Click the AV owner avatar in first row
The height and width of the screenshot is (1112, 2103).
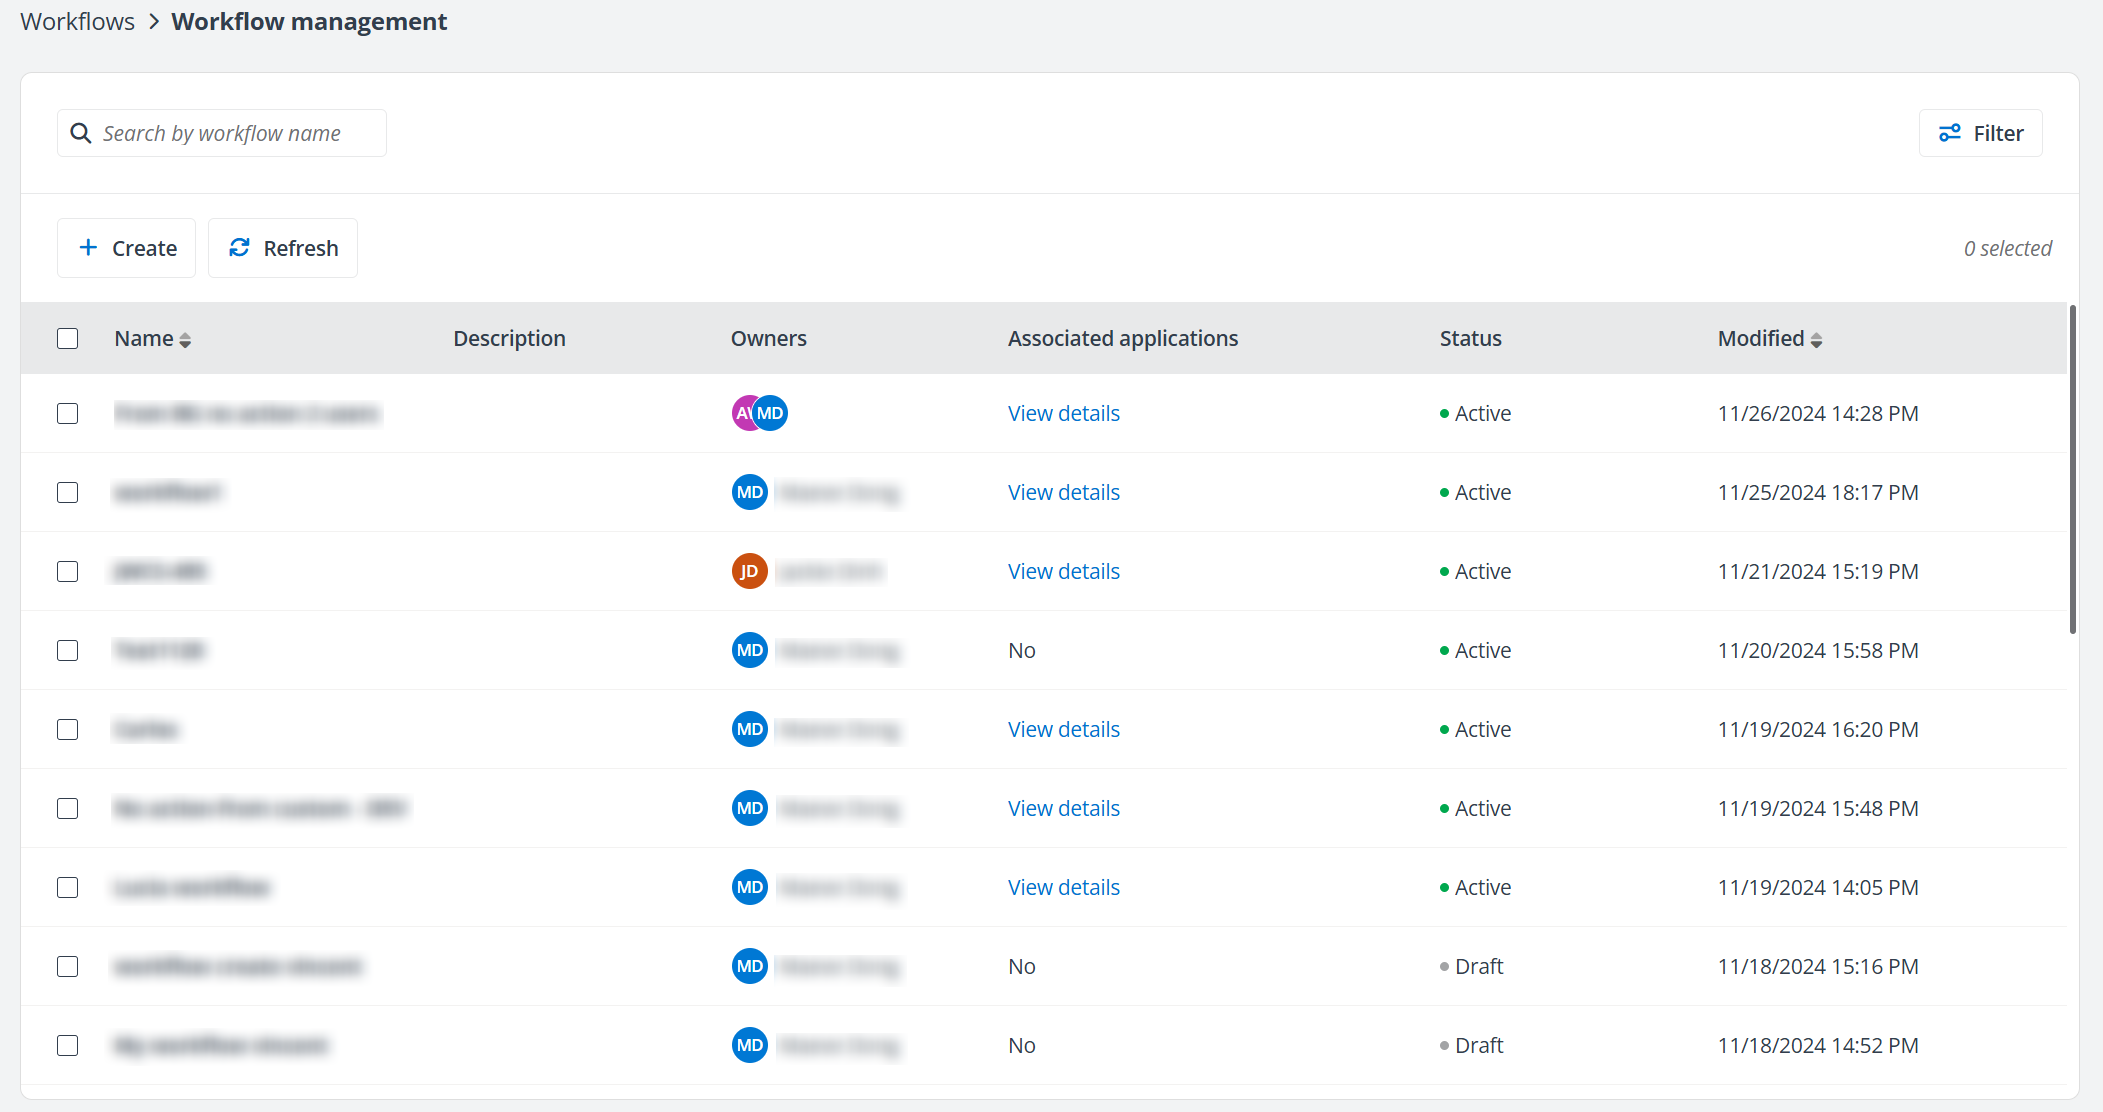(x=744, y=412)
